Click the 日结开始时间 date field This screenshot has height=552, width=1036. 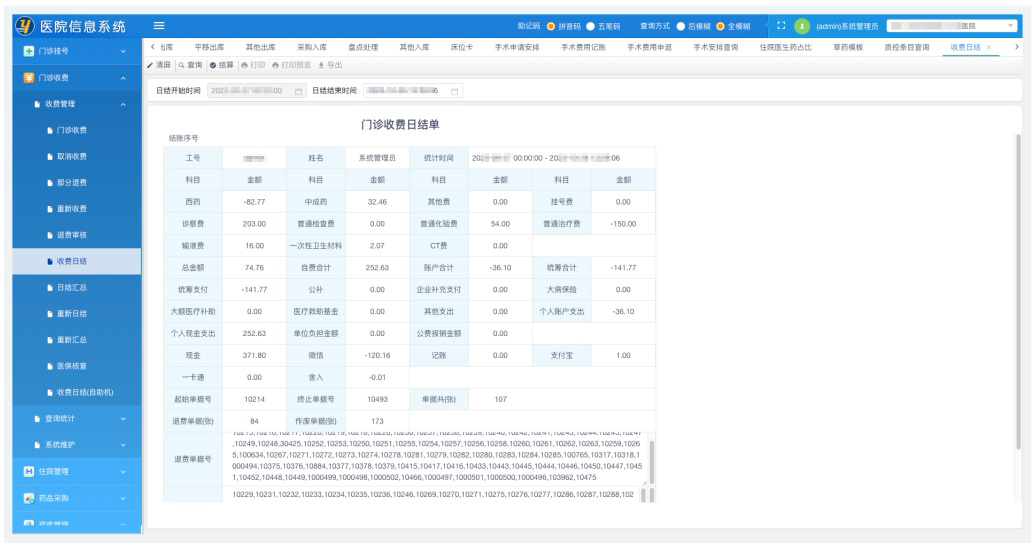coord(257,91)
